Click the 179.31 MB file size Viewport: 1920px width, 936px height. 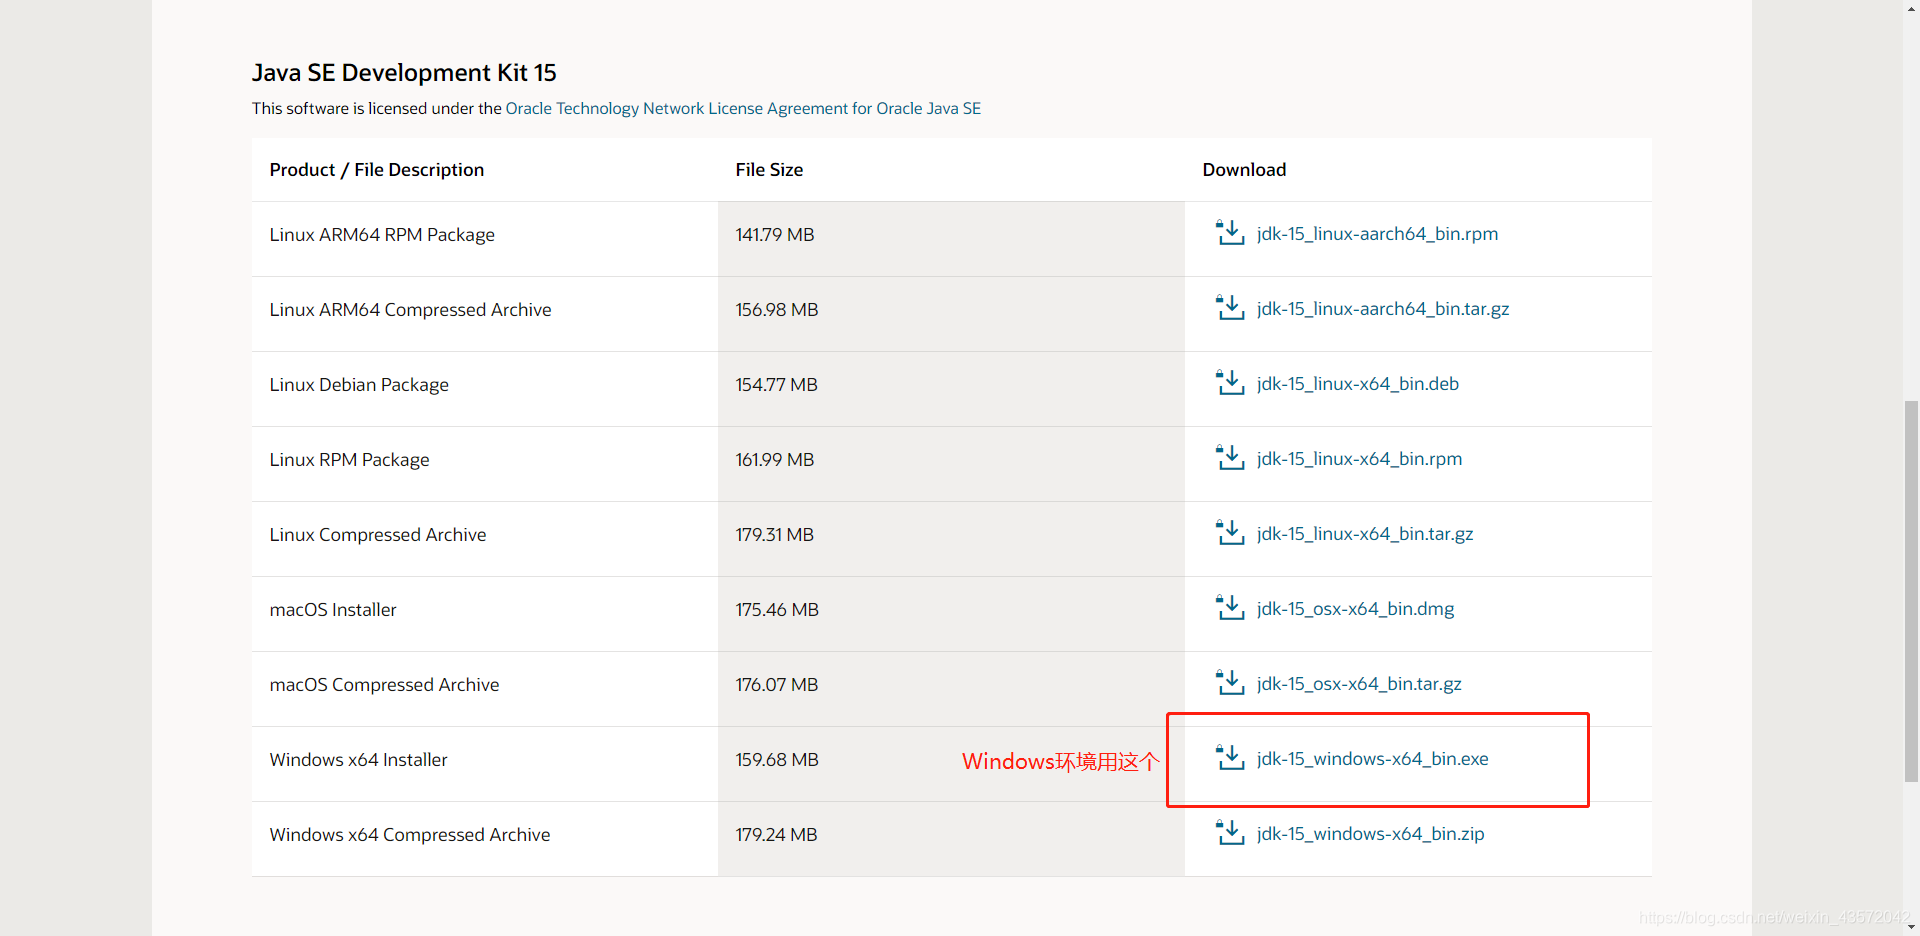775,535
